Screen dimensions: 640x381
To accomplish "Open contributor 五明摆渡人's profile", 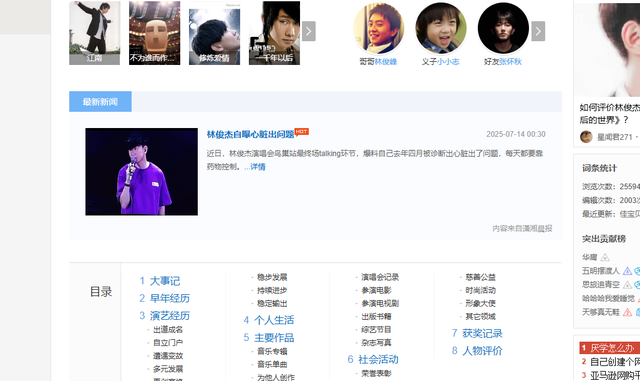I will pos(601,271).
